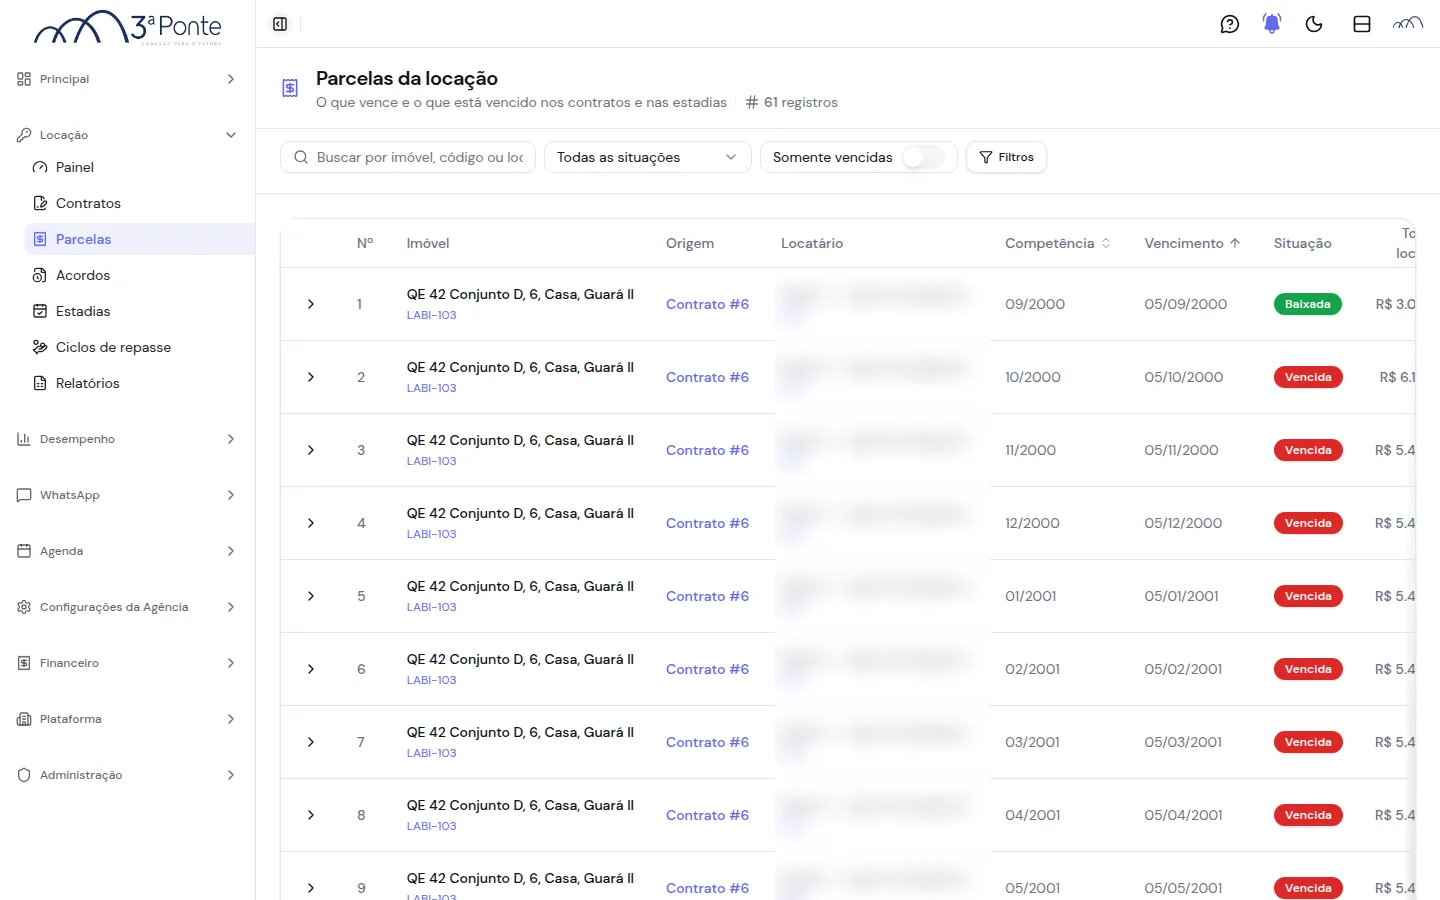Open Contratos in sidebar
1440x900 pixels.
(x=139, y=203)
